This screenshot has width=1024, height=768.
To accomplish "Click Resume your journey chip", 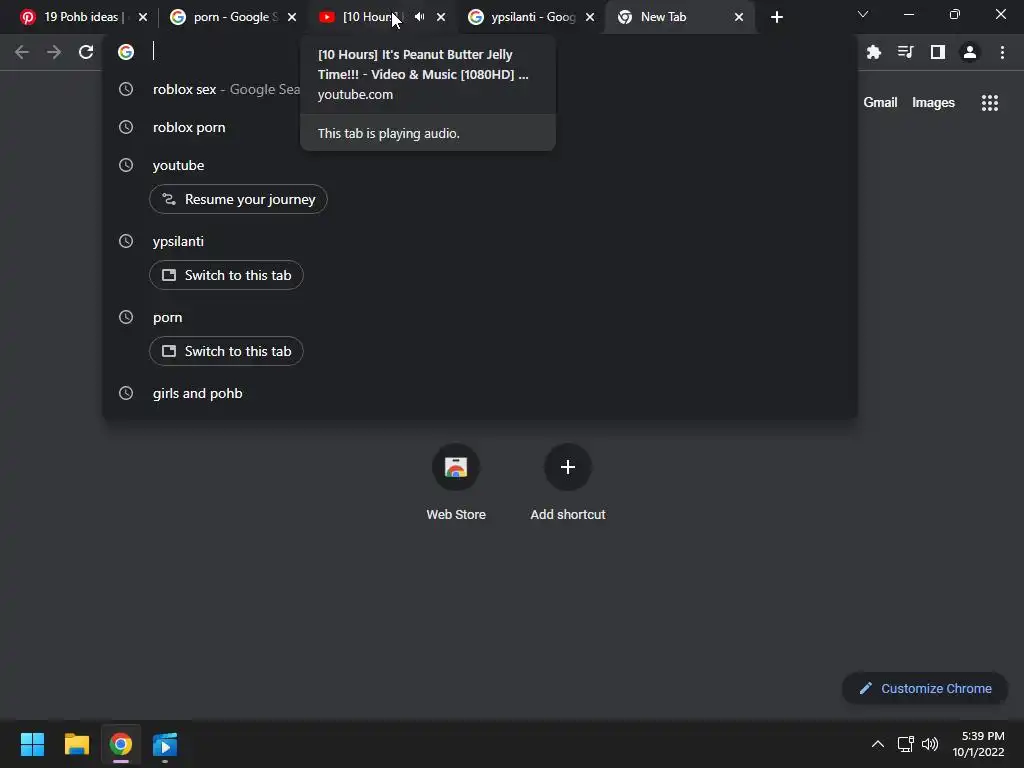I will [238, 199].
